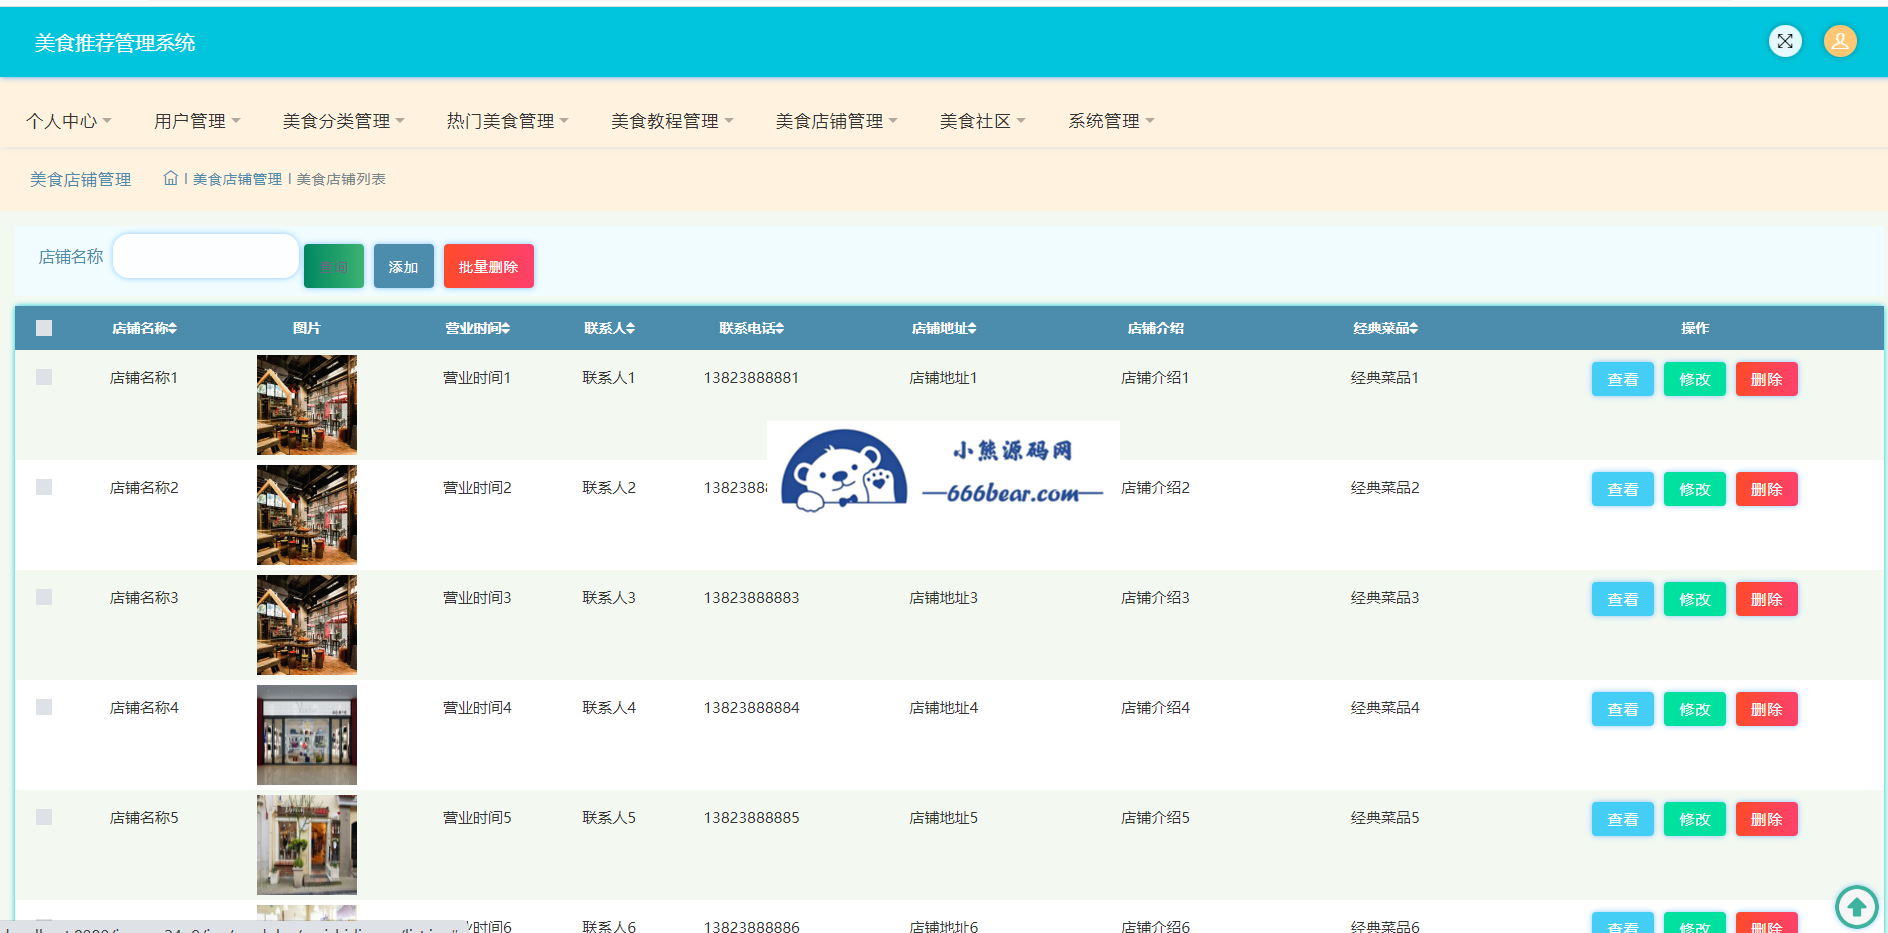Select phone number 13823888883
This screenshot has width=1888, height=933.
pyautogui.click(x=751, y=597)
